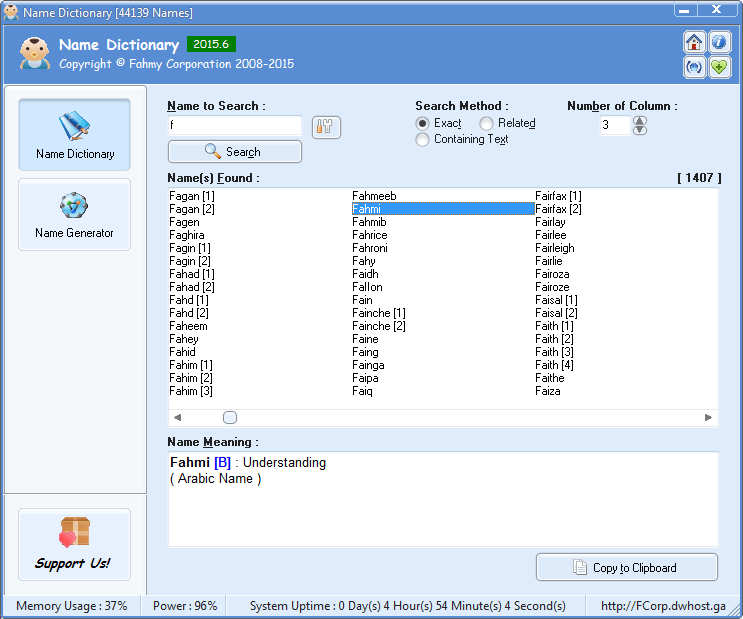Screen dimensions: 743x619
Task: Focus the Name to Search field
Action: (235, 125)
